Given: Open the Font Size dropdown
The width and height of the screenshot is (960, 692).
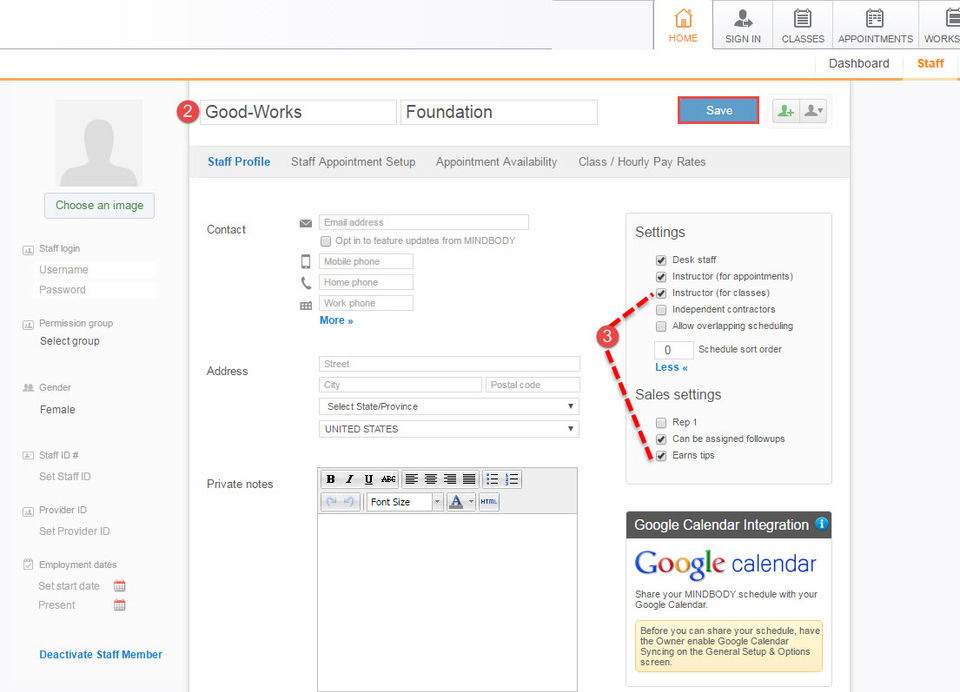Looking at the screenshot, I should tap(405, 502).
